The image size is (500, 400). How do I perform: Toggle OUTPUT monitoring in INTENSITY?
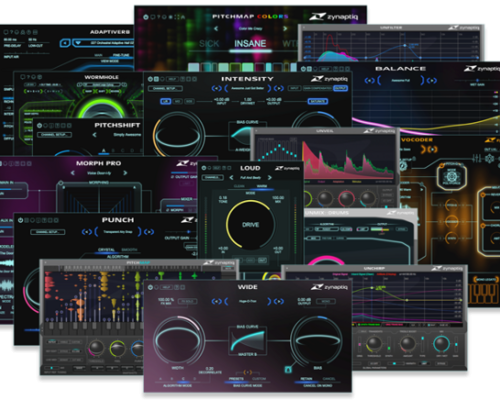(340, 88)
